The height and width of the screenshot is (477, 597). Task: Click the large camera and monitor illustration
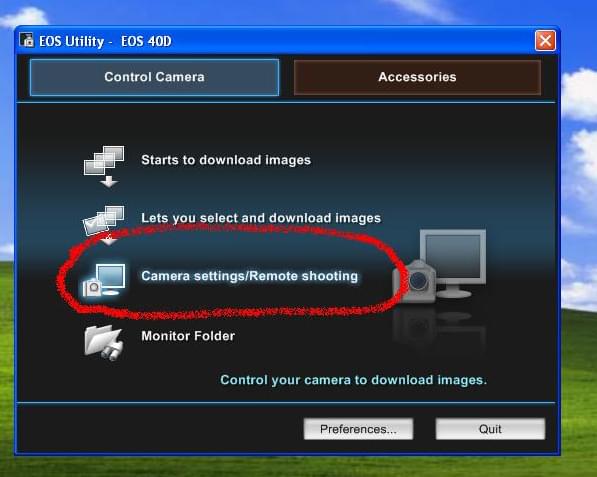[439, 266]
